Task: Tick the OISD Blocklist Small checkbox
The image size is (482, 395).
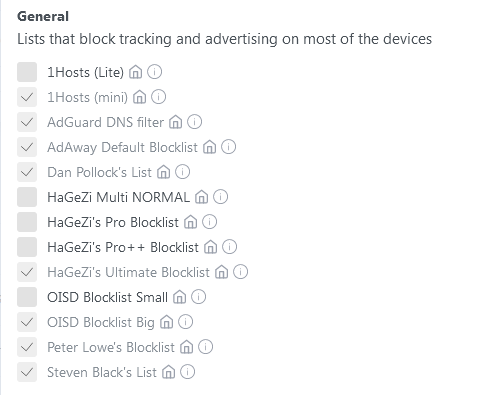Action: 27,297
